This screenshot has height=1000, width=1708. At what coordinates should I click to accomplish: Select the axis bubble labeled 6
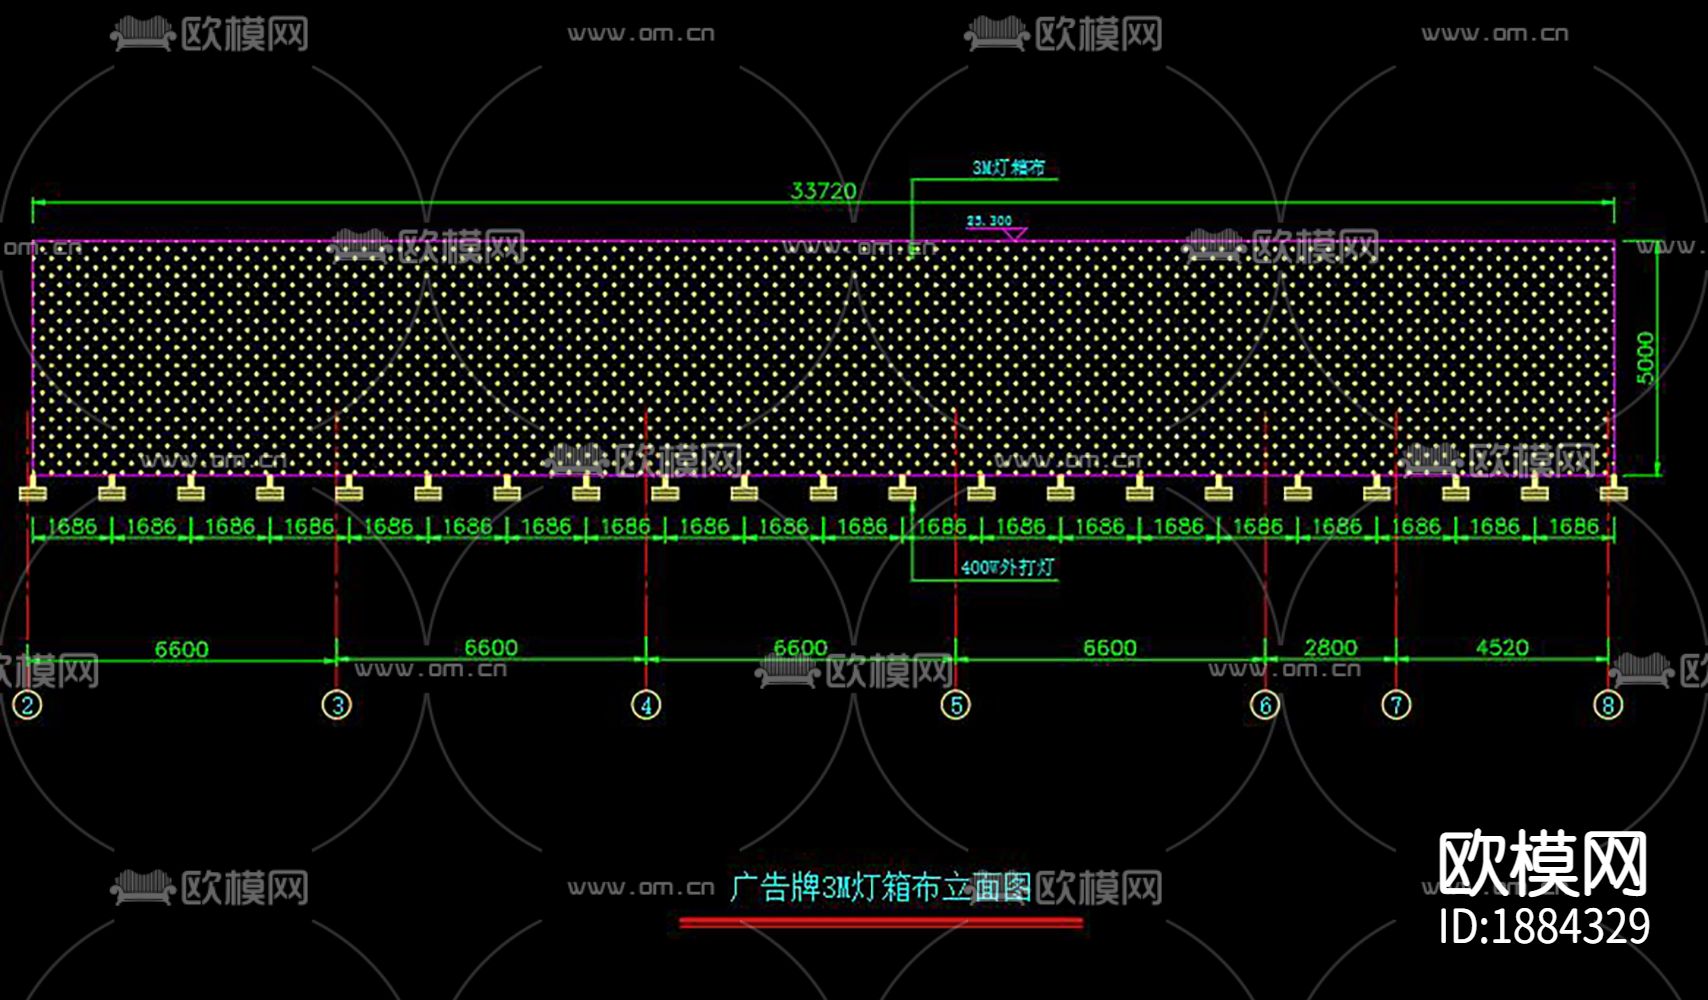coord(1266,704)
